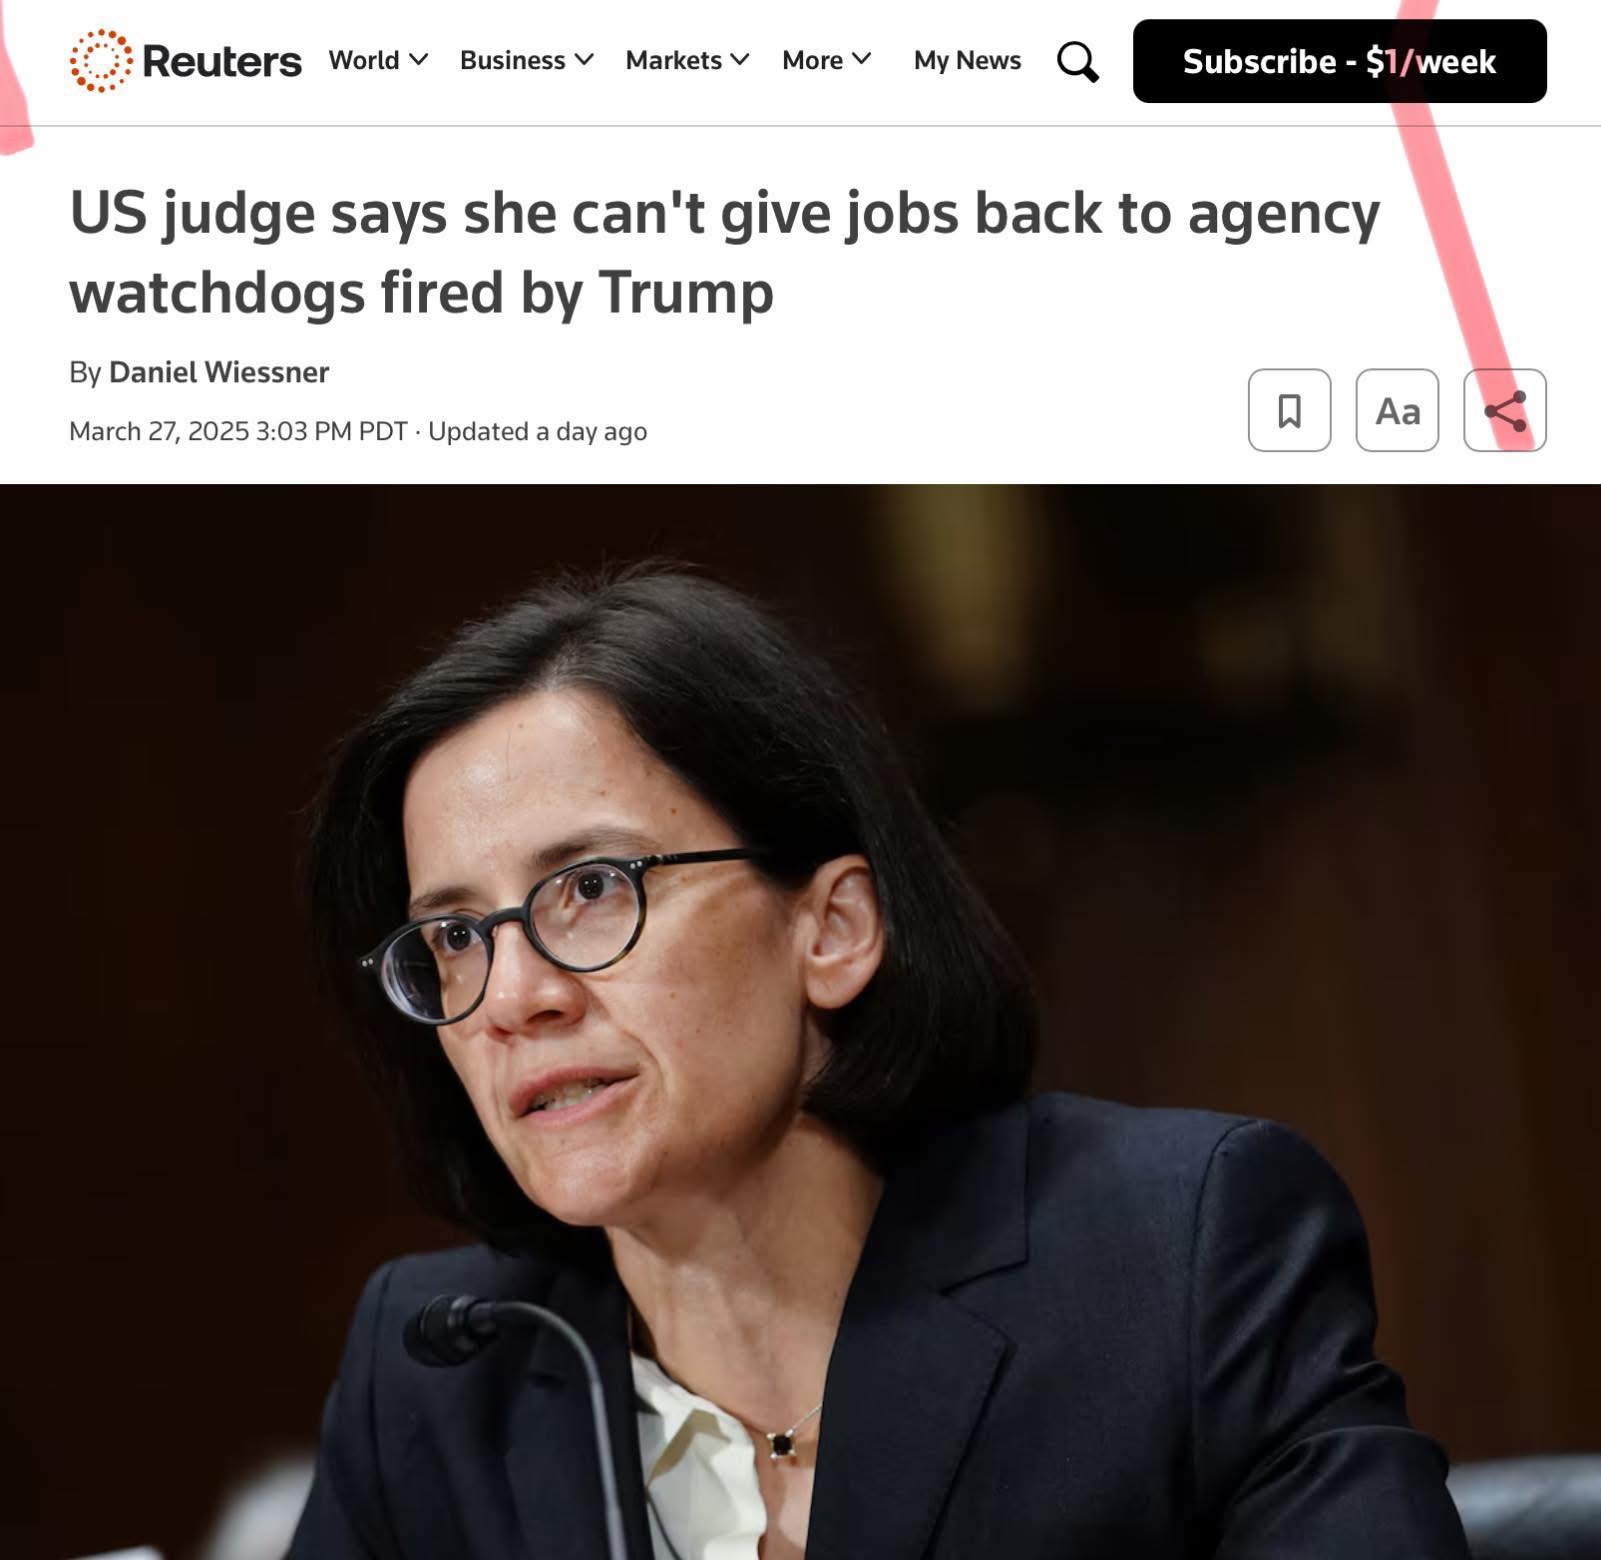Click the Subscribe - $1/week button

(1339, 61)
